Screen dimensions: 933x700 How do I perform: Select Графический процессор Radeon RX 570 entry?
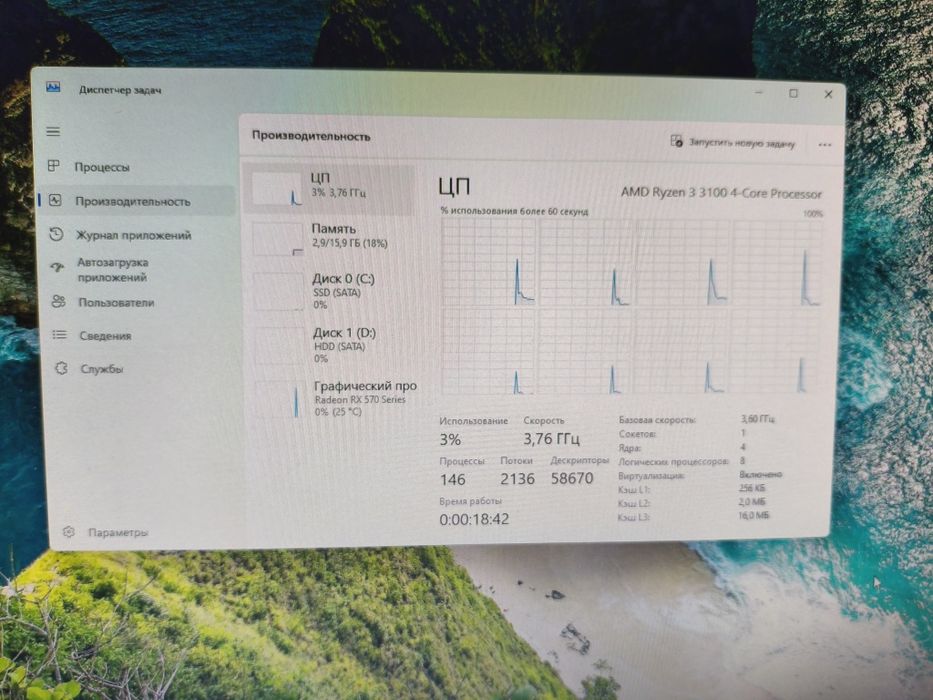tap(334, 398)
